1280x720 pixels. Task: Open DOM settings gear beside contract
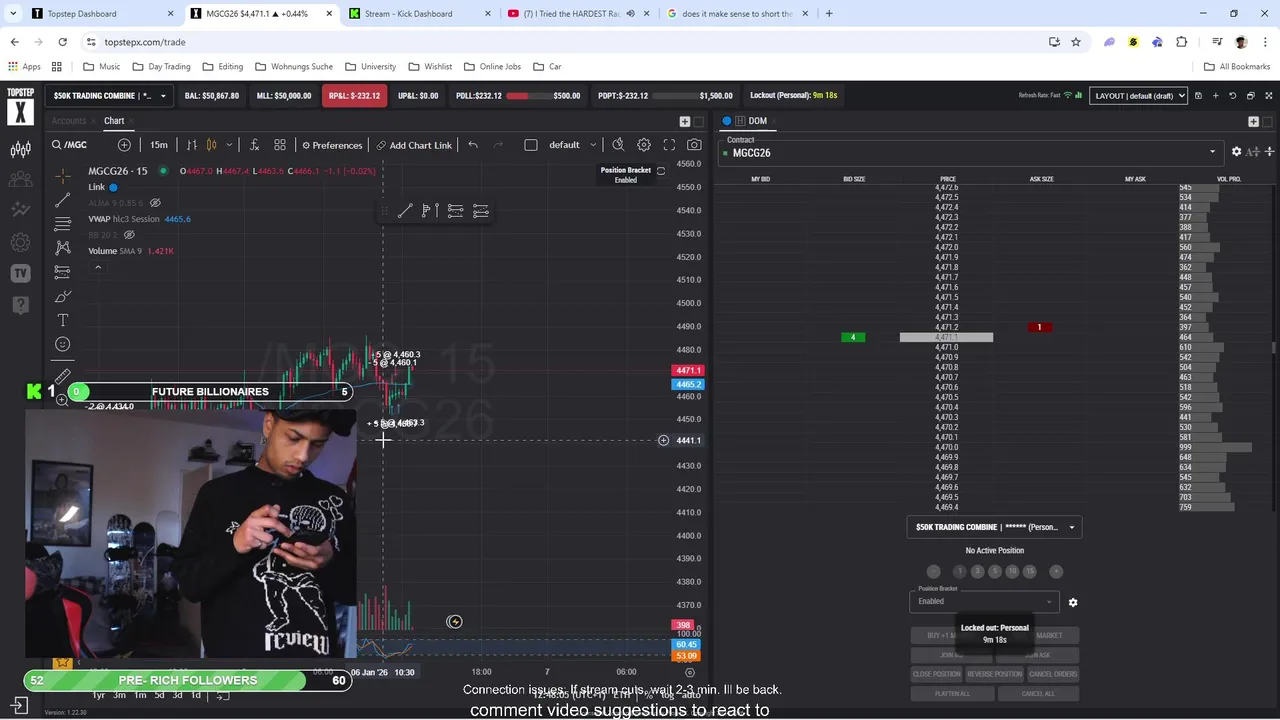click(x=1236, y=152)
